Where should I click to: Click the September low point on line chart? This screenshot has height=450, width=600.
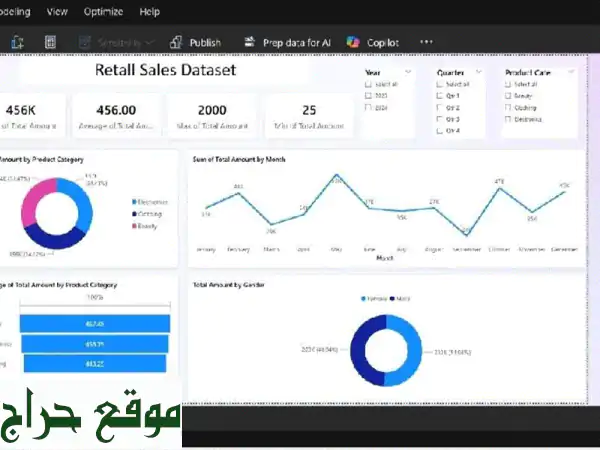[x=468, y=235]
